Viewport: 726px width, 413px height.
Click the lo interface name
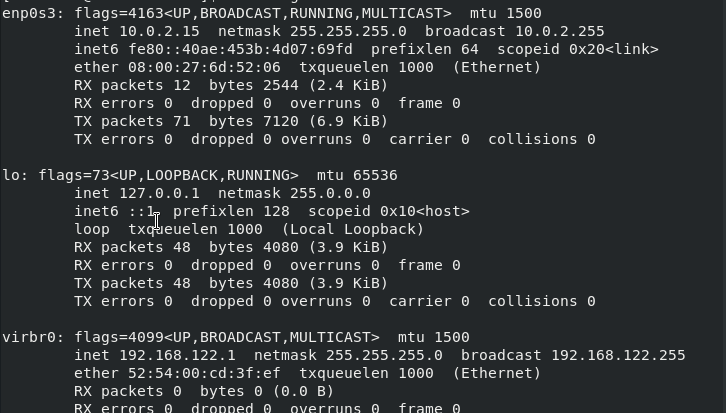point(11,175)
